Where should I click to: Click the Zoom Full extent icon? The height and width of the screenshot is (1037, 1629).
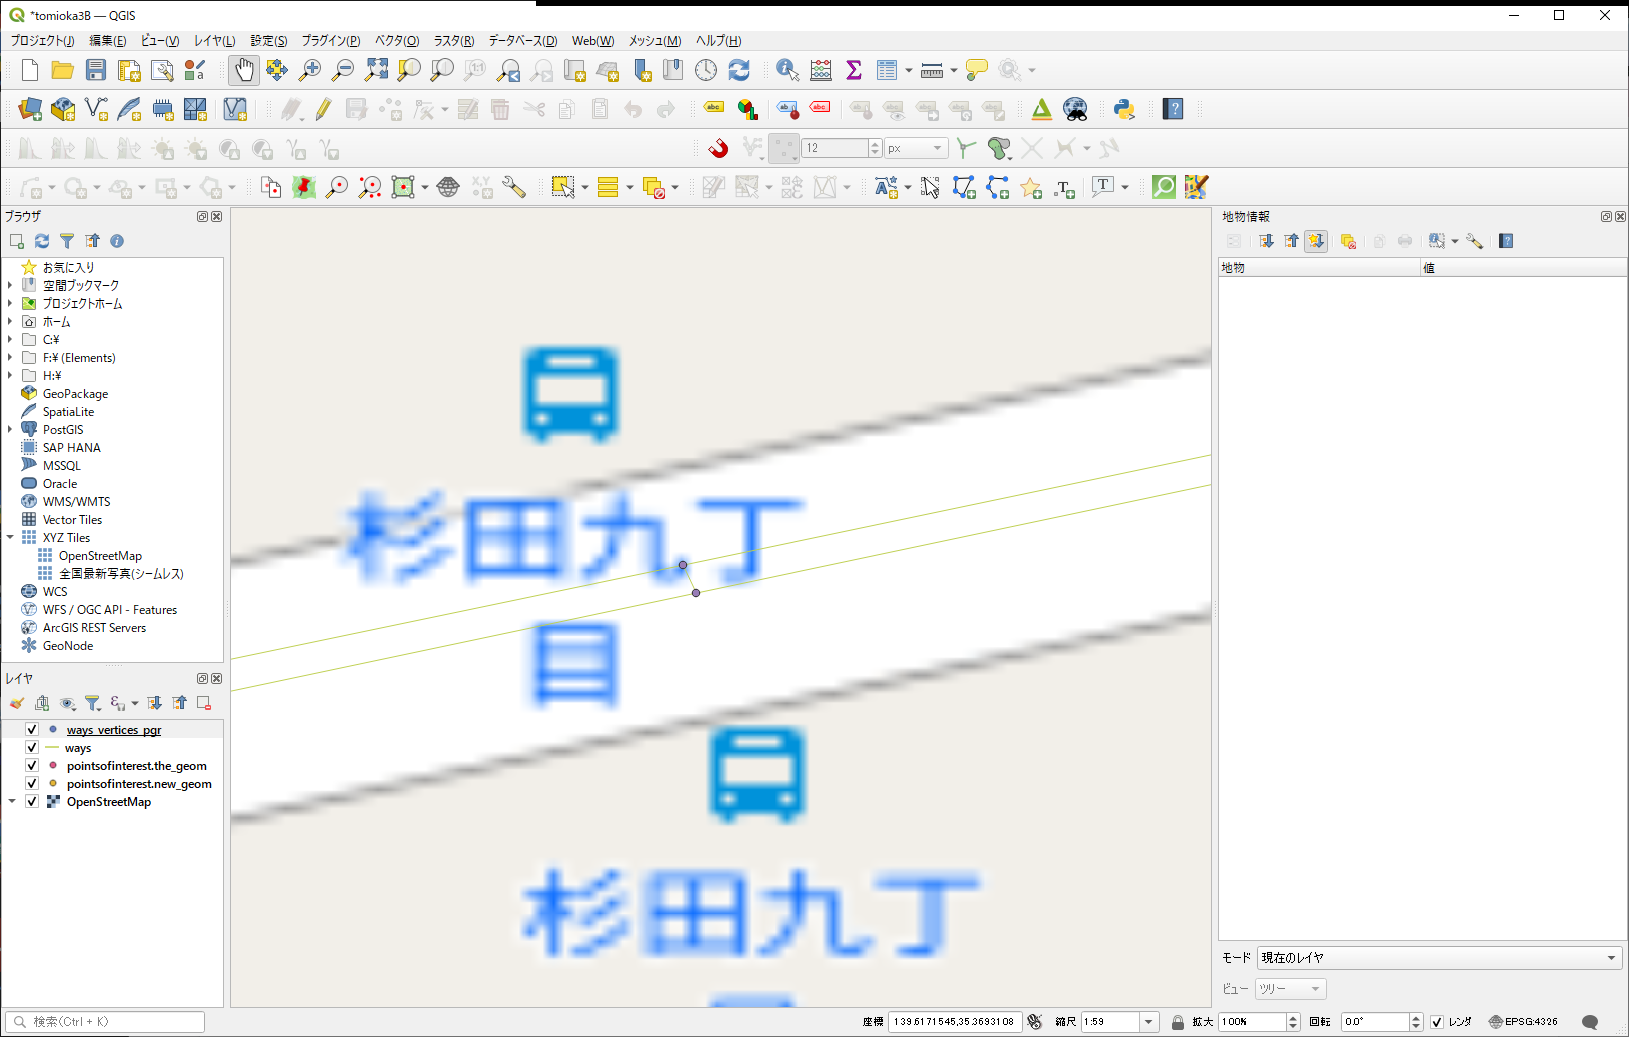click(376, 70)
